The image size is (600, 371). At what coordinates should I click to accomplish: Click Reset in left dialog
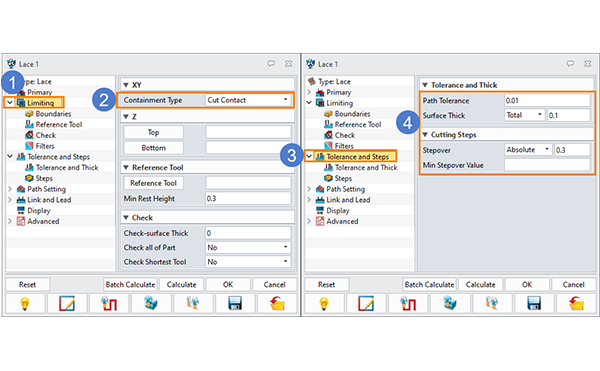(28, 285)
